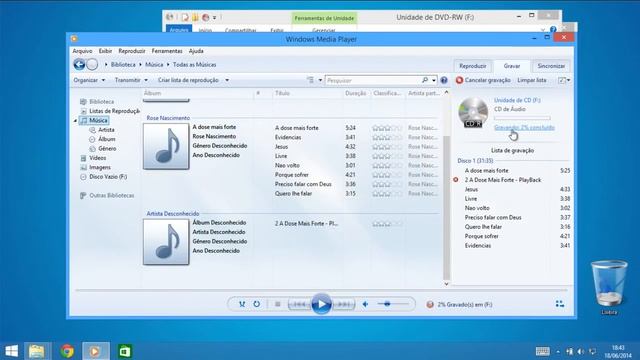Screen dimensions: 640x360
Task: Mute the player volume
Action: tap(365, 304)
